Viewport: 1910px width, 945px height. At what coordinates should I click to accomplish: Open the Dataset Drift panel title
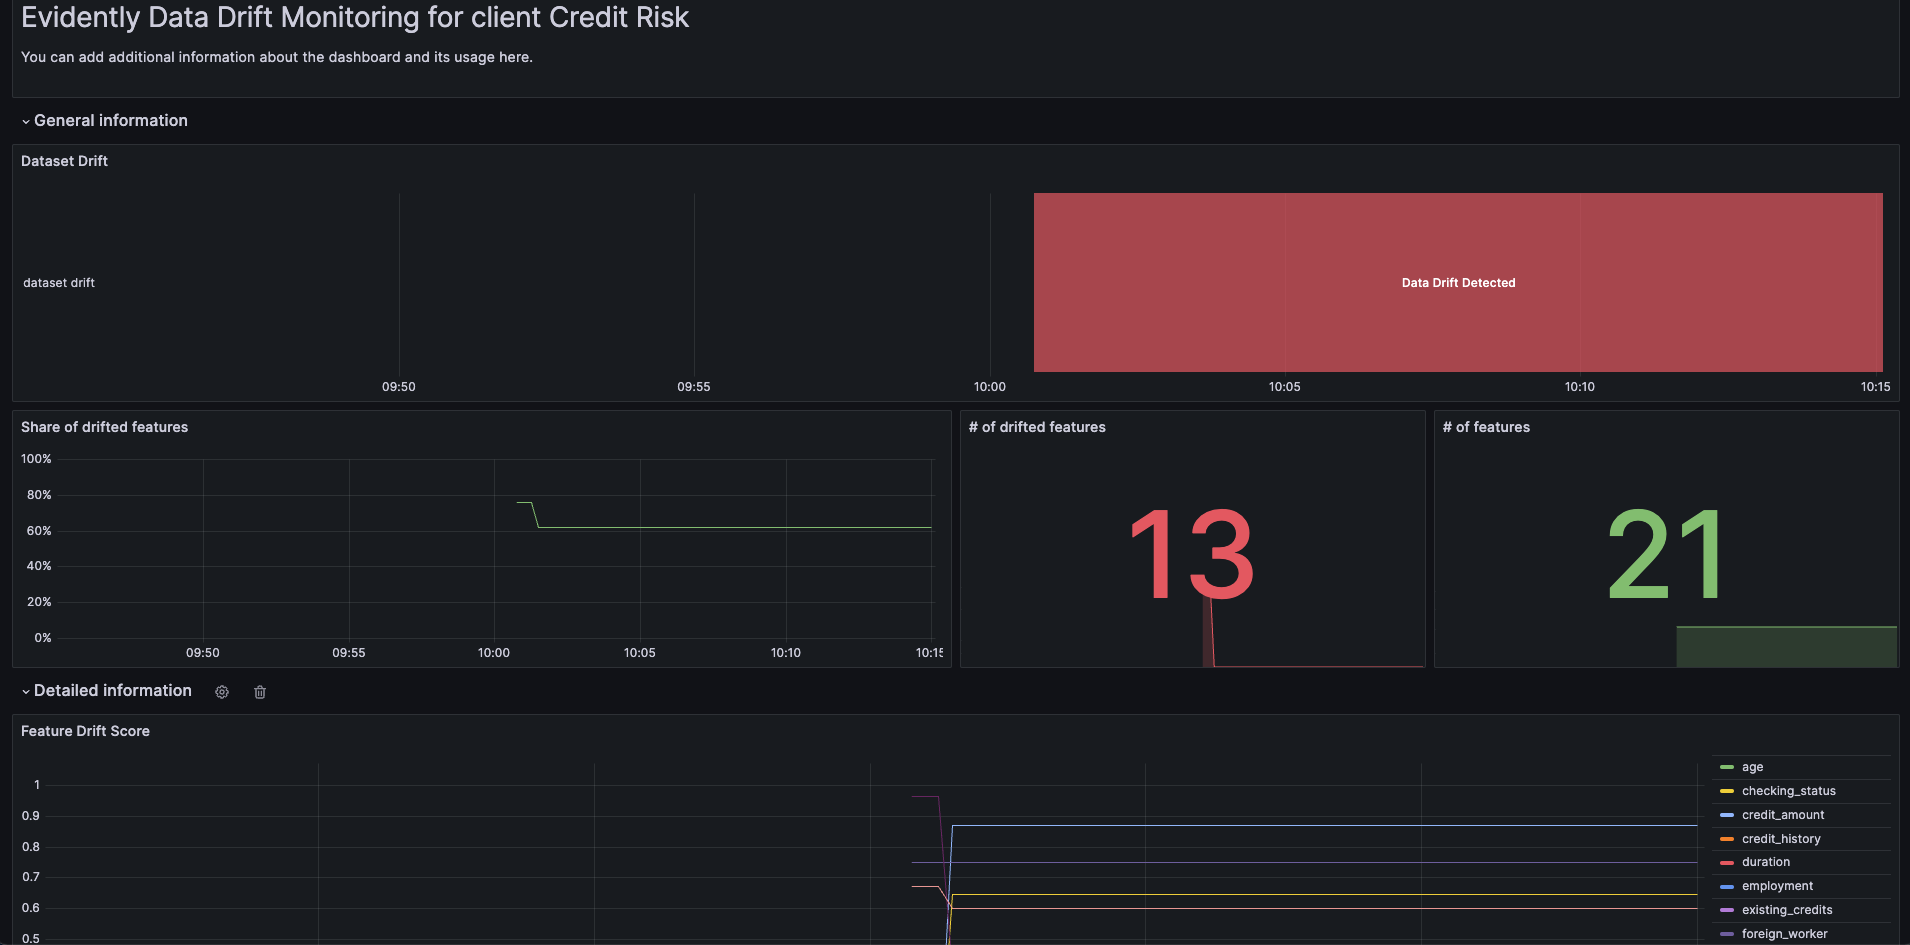point(64,161)
